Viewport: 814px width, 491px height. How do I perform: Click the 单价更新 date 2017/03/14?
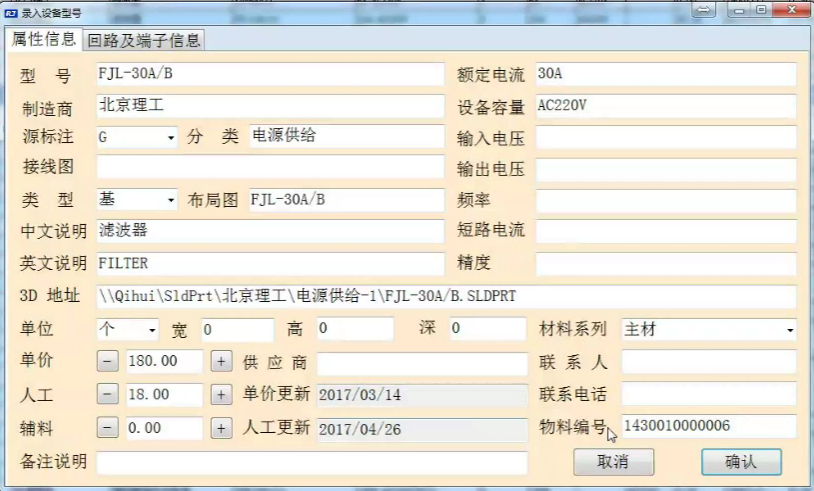(x=422, y=395)
